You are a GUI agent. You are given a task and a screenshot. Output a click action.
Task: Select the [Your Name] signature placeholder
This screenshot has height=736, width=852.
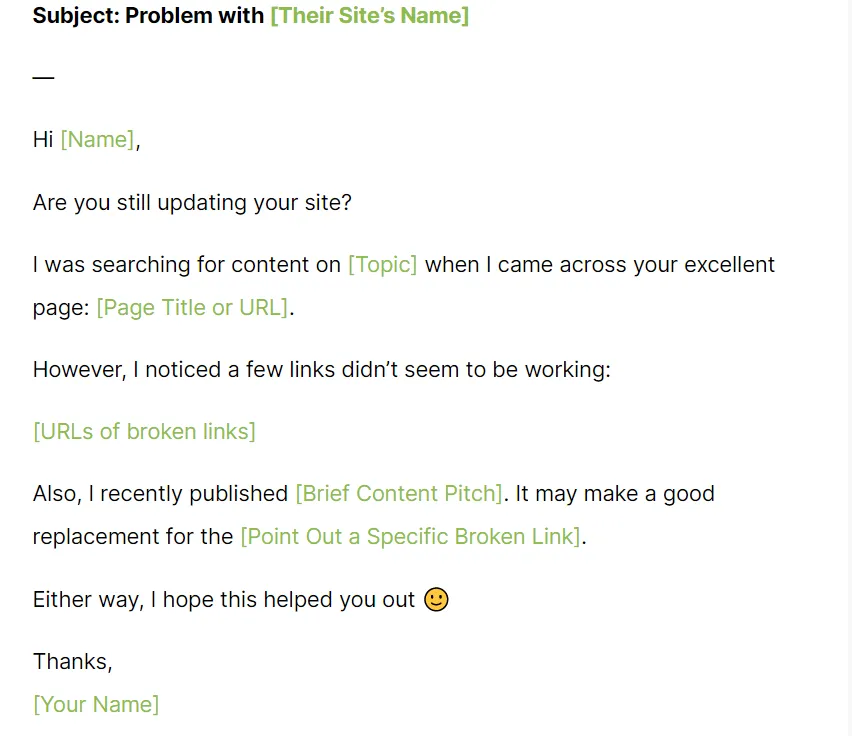96,704
